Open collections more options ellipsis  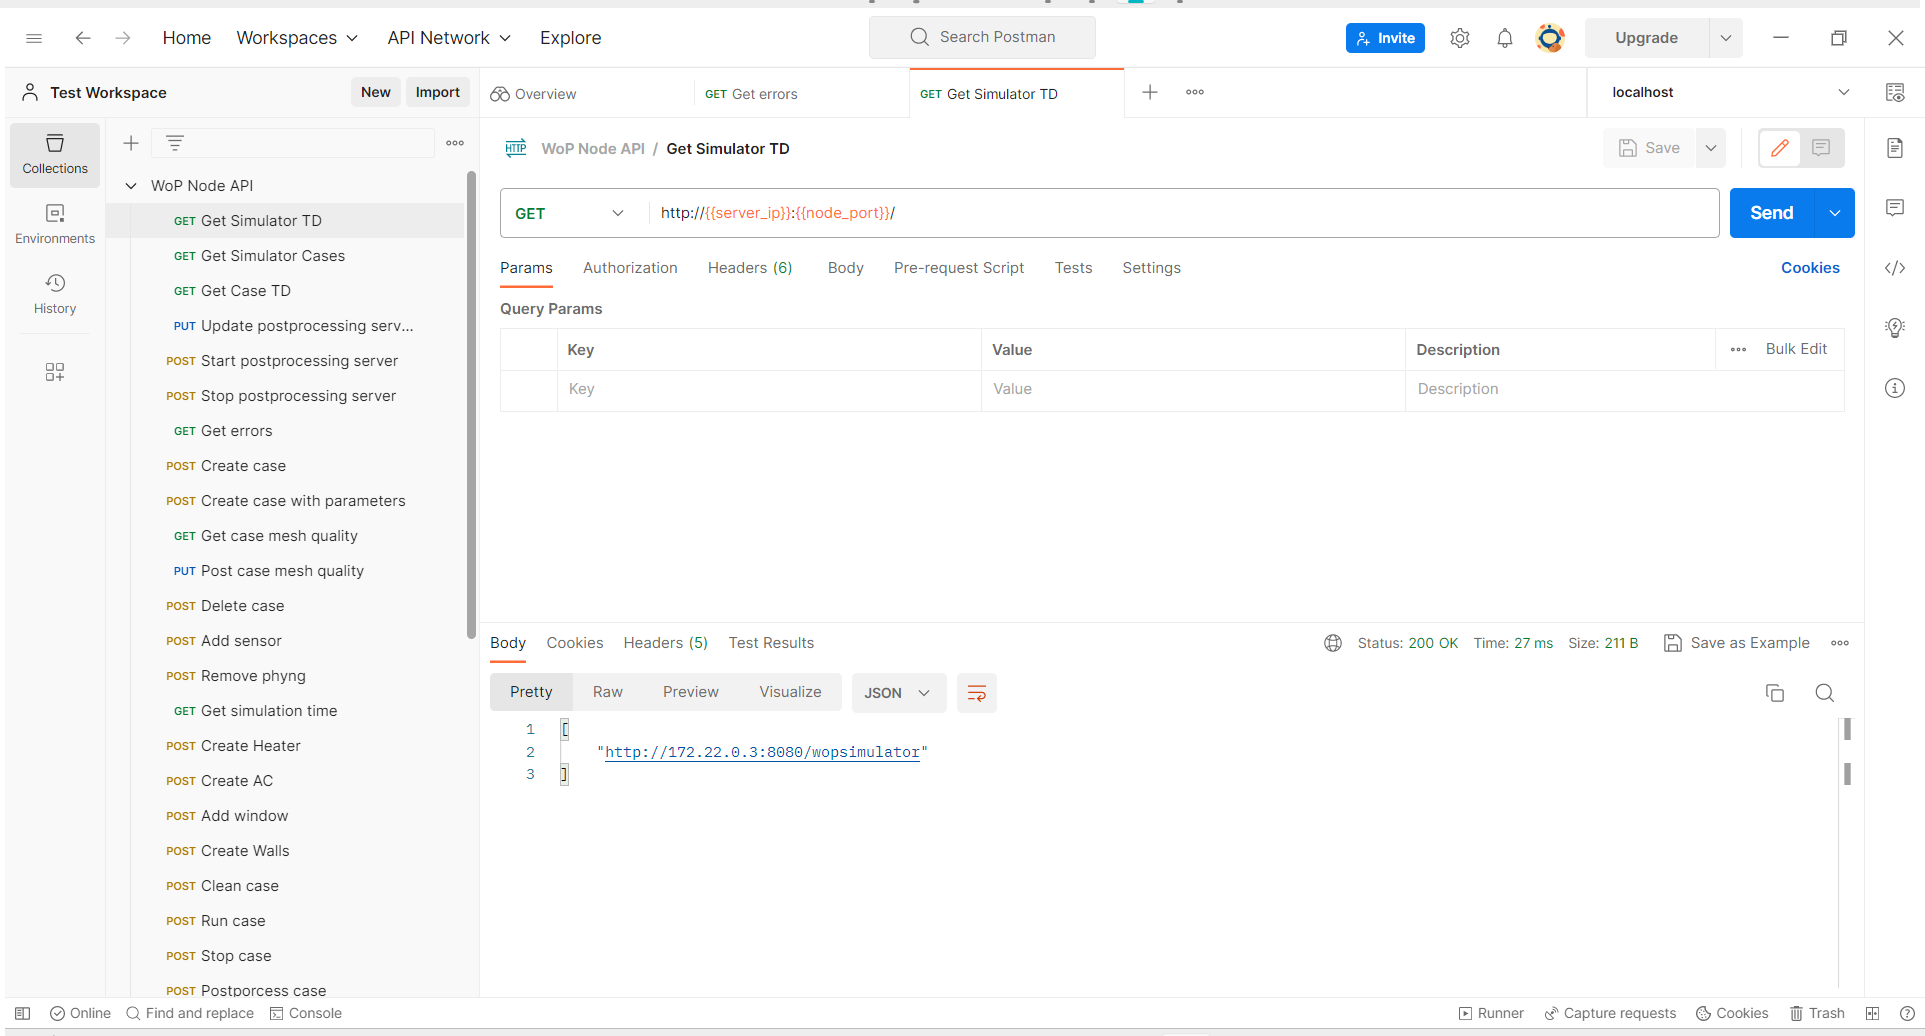[455, 143]
